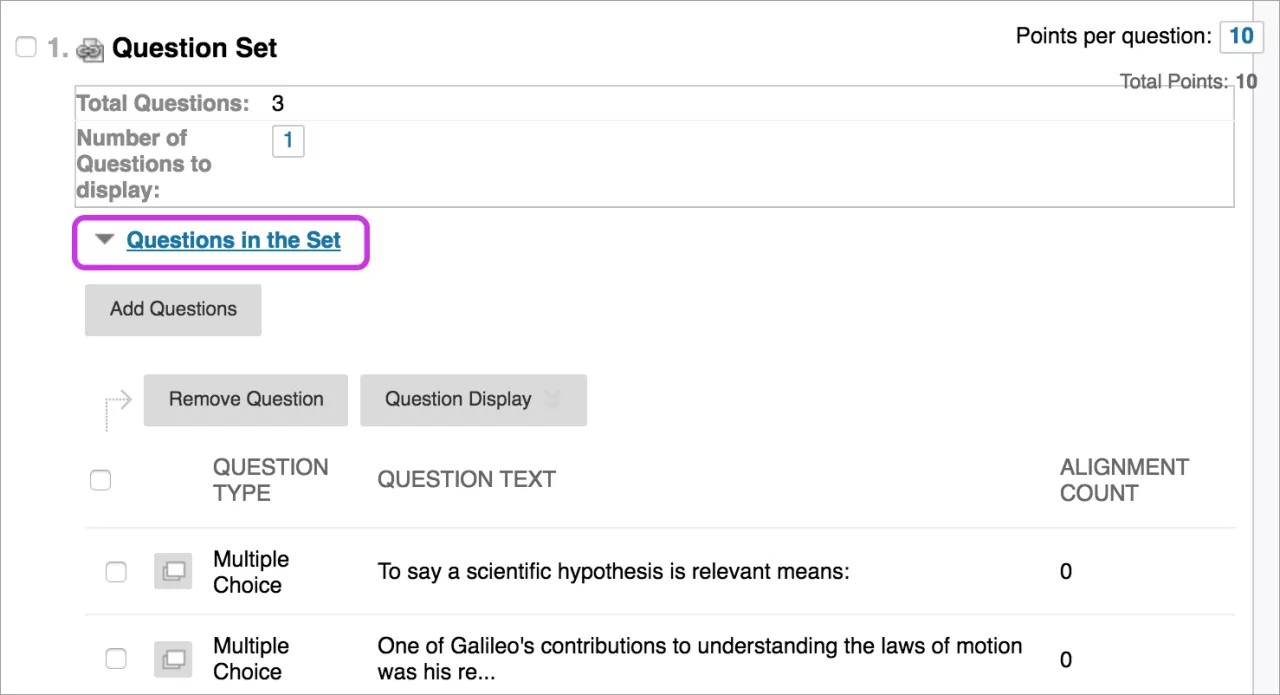
Task: Check the hypothesis question's row checkbox
Action: click(116, 571)
